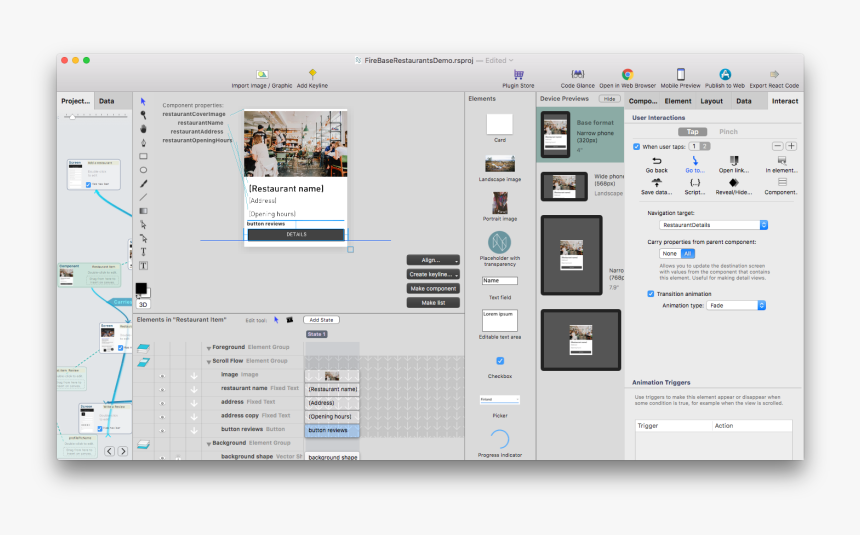Viewport: 860px width, 535px height.
Task: Open the Animation type dropdown
Action: point(736,305)
